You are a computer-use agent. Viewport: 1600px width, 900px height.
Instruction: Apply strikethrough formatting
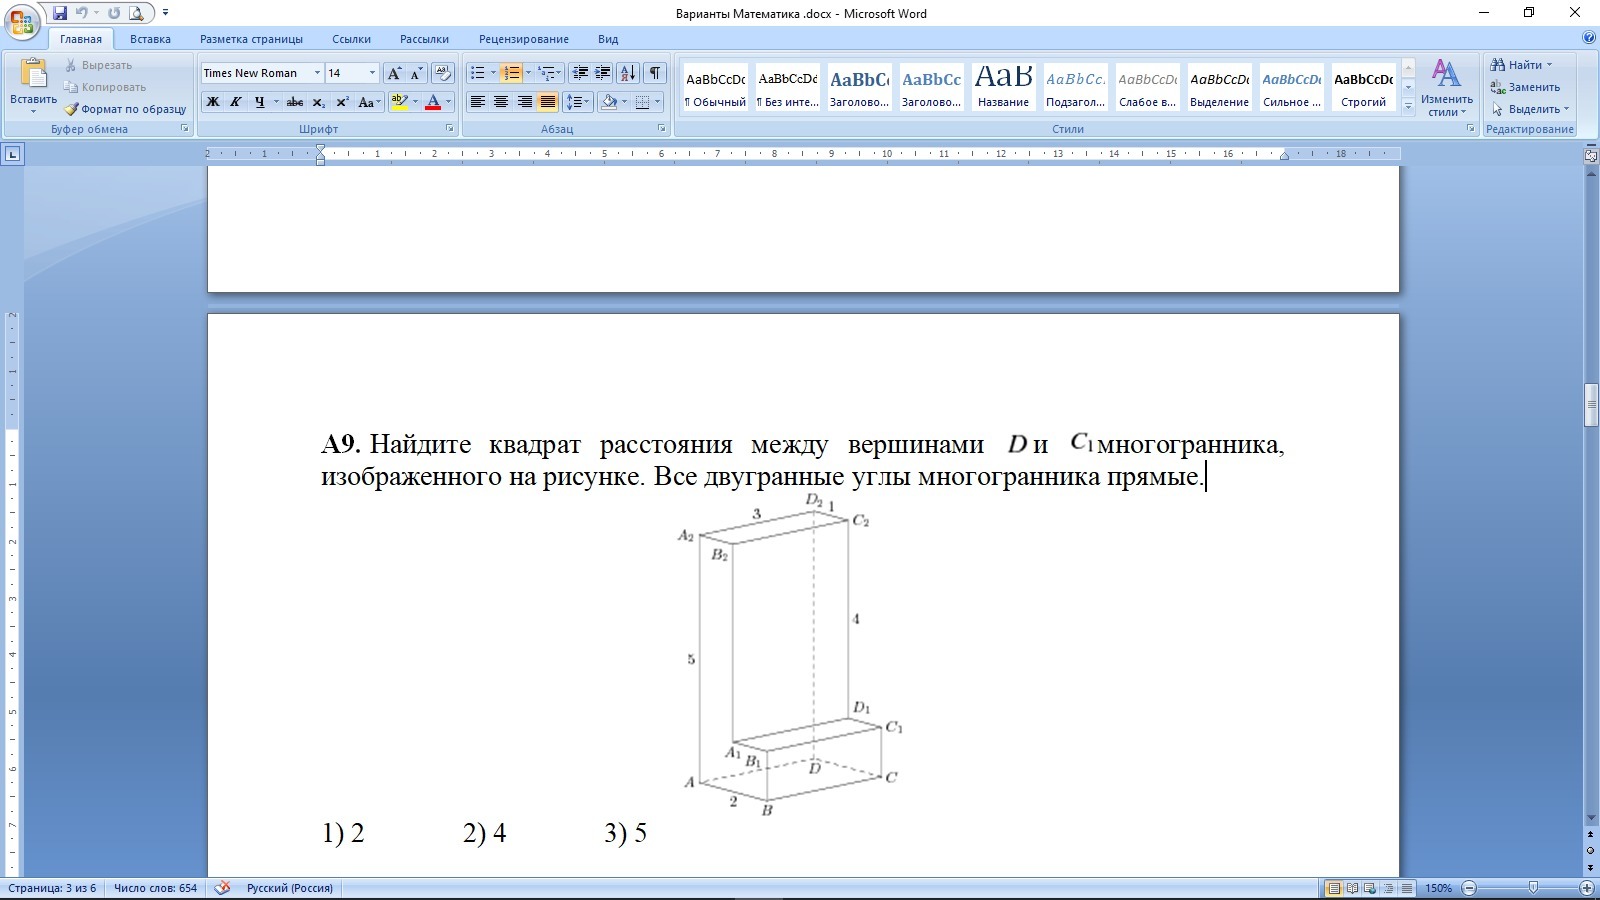tap(294, 102)
